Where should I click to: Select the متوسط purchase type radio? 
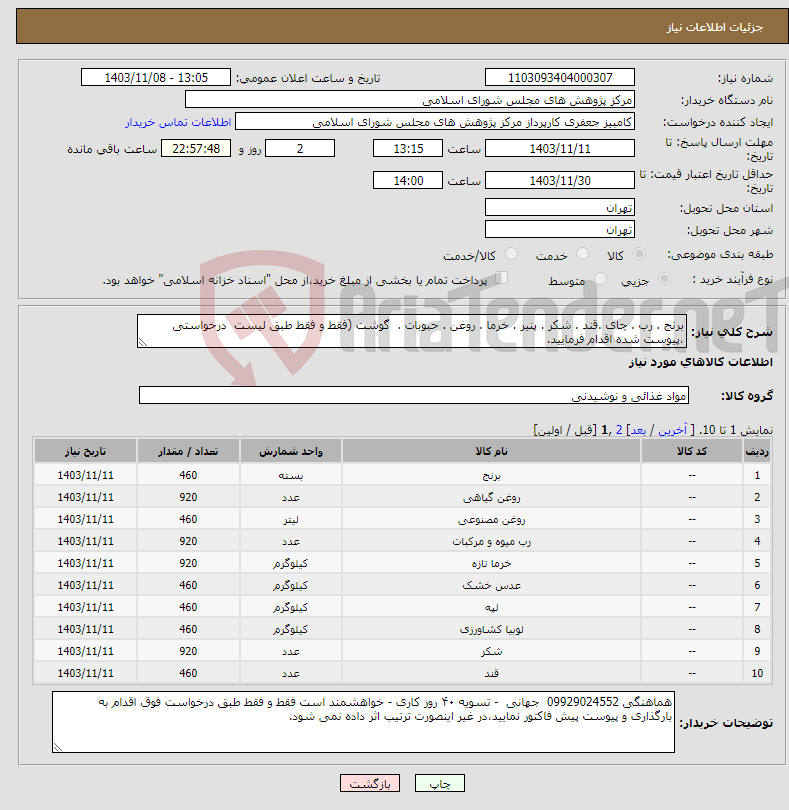pyautogui.click(x=600, y=279)
